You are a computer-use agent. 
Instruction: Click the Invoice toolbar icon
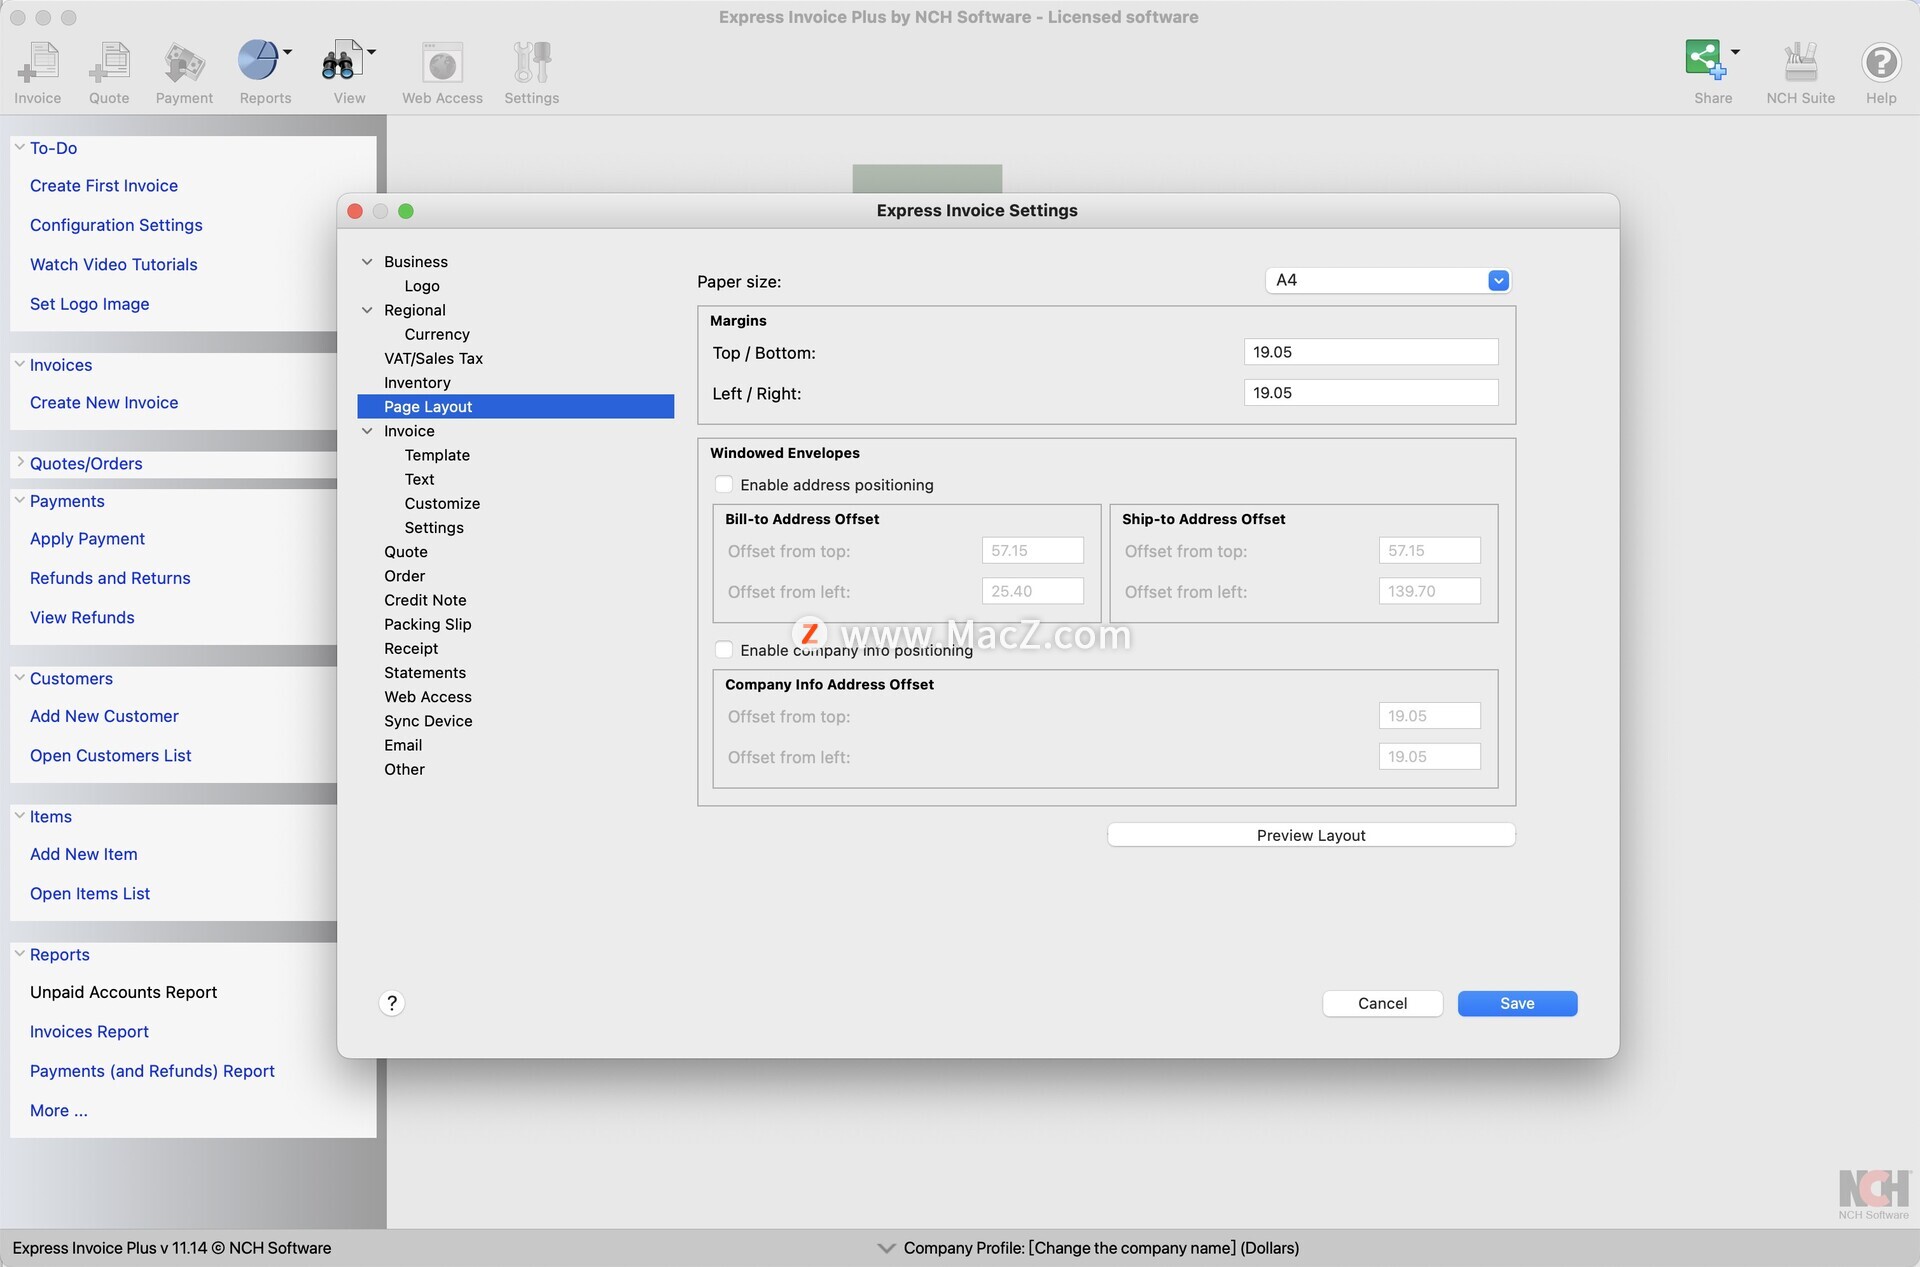click(38, 62)
